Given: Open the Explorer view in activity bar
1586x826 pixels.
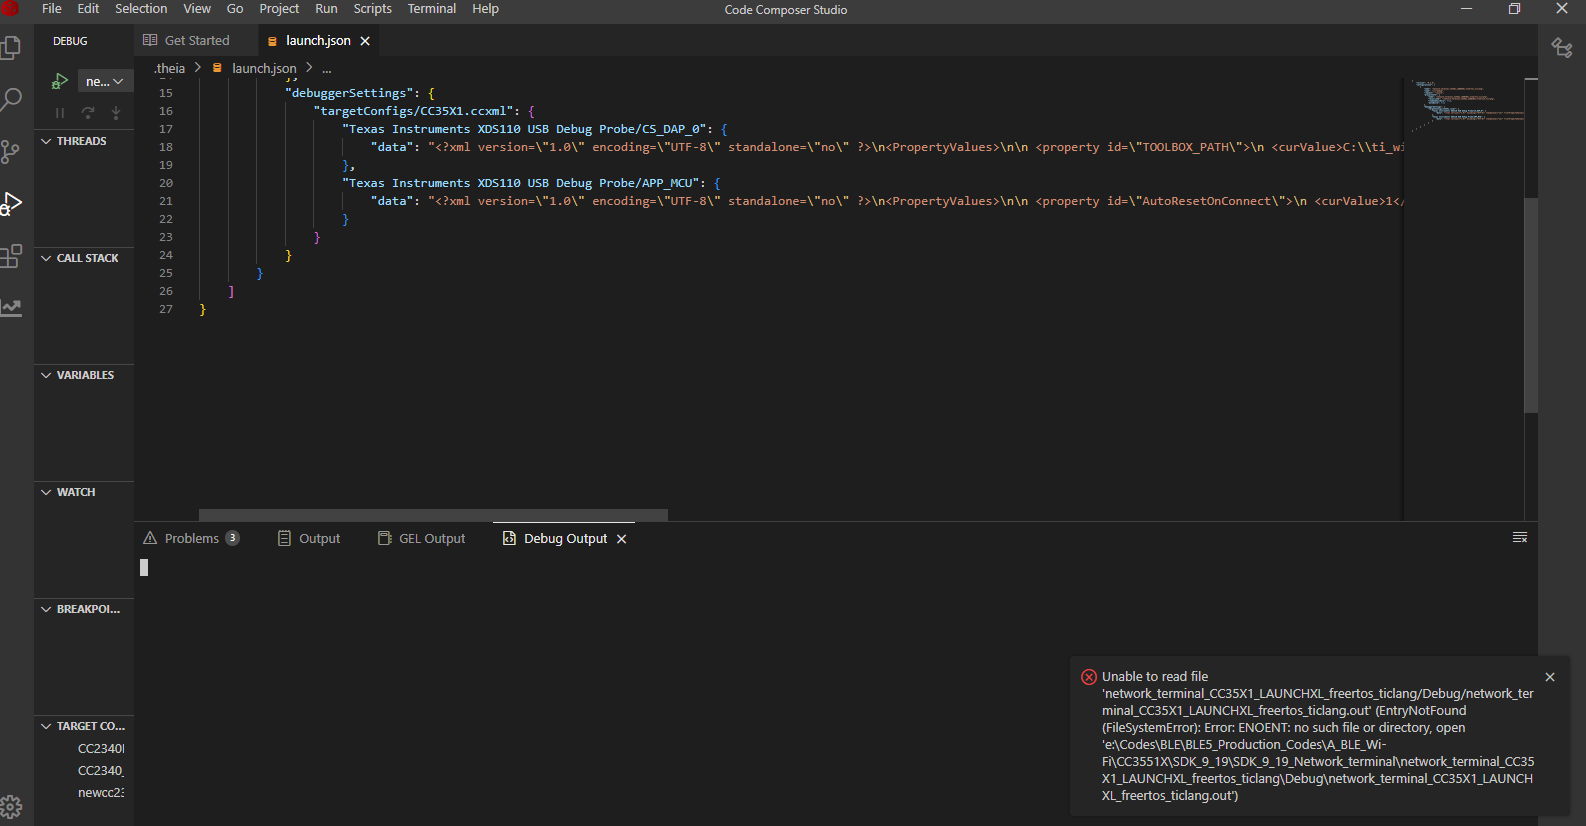Looking at the screenshot, I should pyautogui.click(x=11, y=48).
